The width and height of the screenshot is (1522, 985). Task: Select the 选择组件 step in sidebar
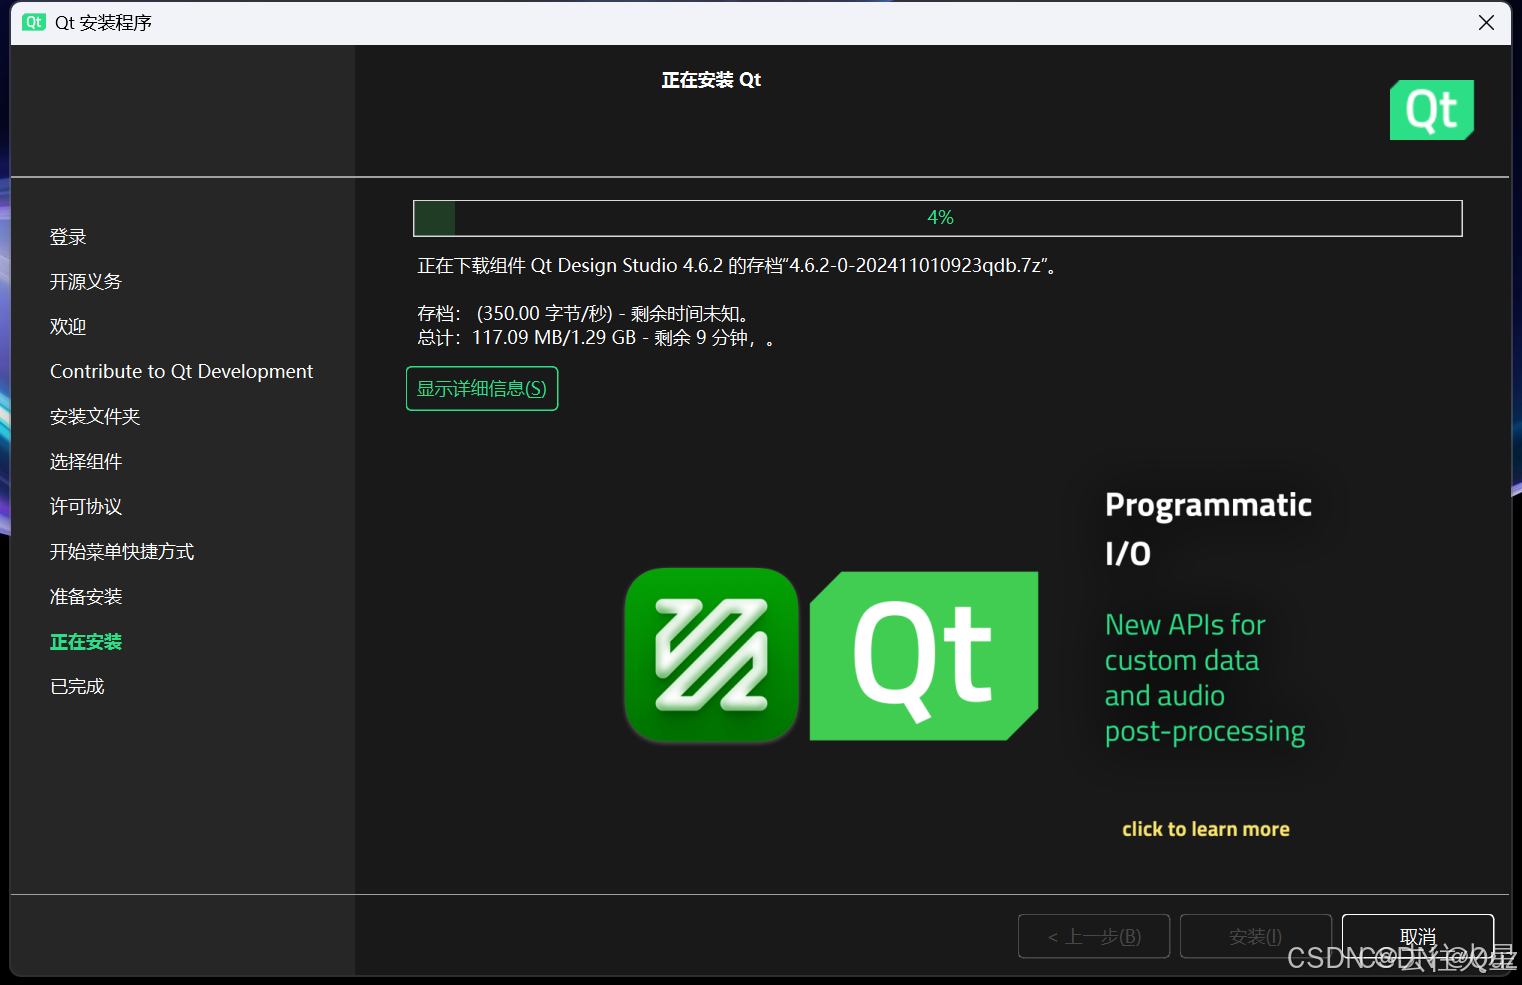[86, 461]
